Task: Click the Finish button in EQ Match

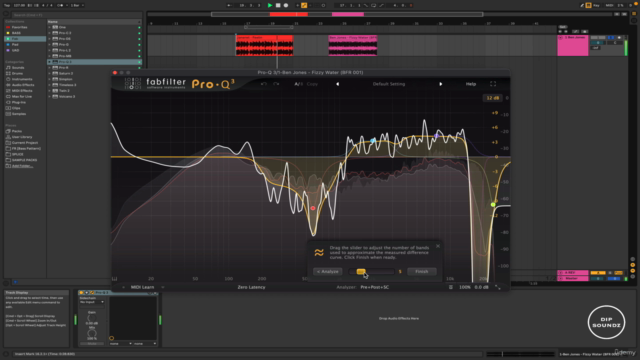Action: coord(422,271)
